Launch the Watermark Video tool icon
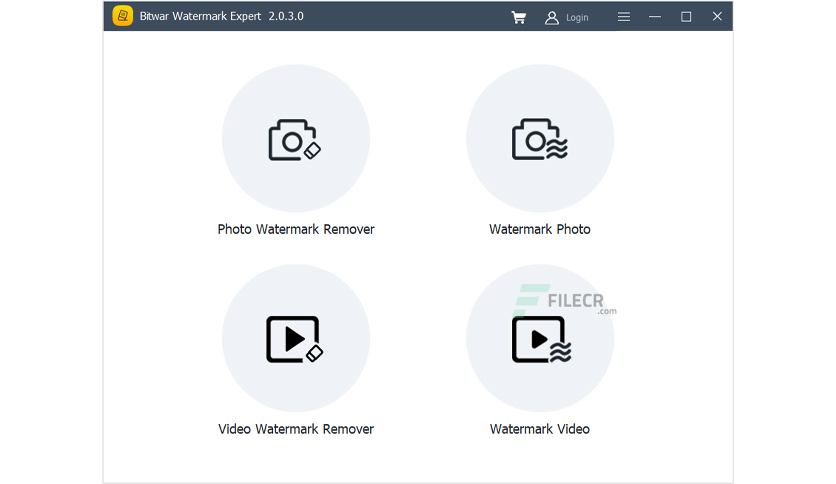 click(540, 338)
